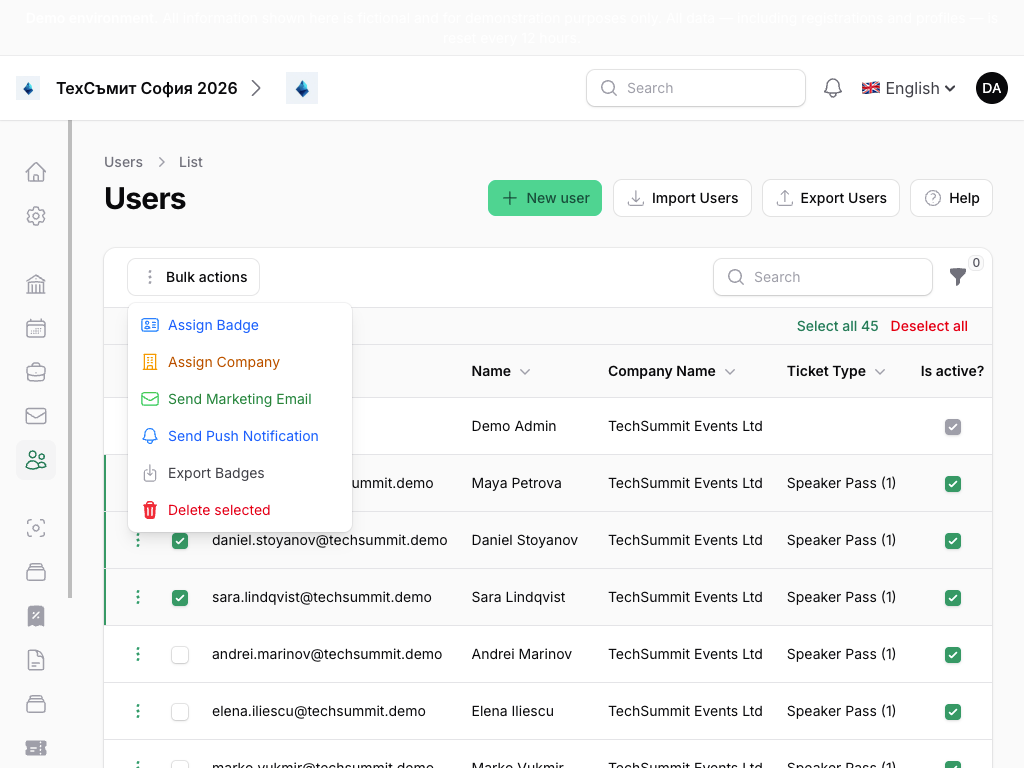The width and height of the screenshot is (1024, 768).
Task: Select Elena Iliescu row checkbox
Action: pos(180,711)
